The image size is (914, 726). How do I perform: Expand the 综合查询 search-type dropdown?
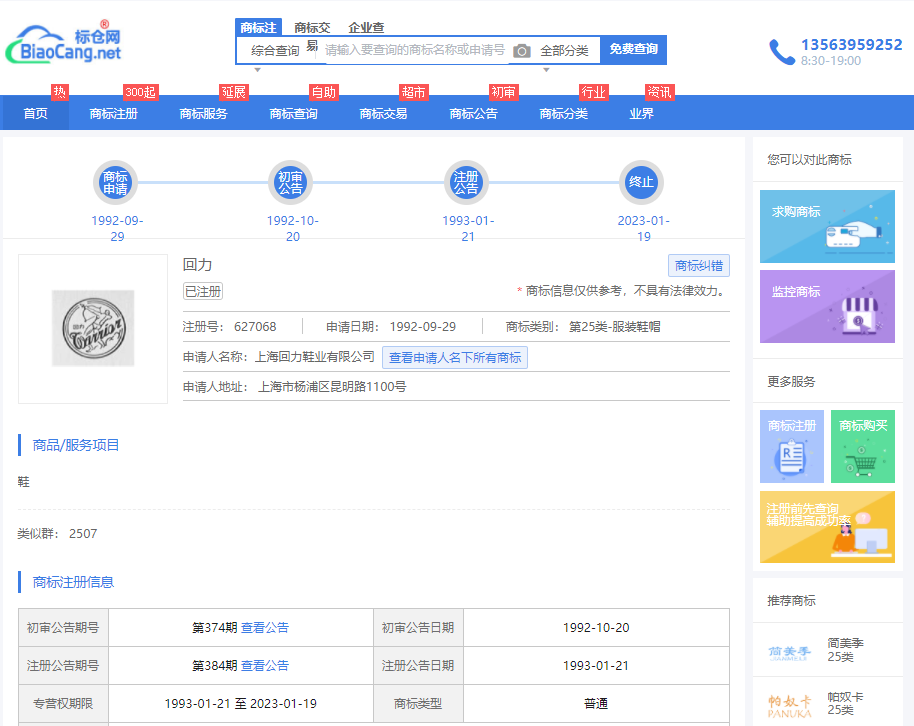tap(275, 51)
